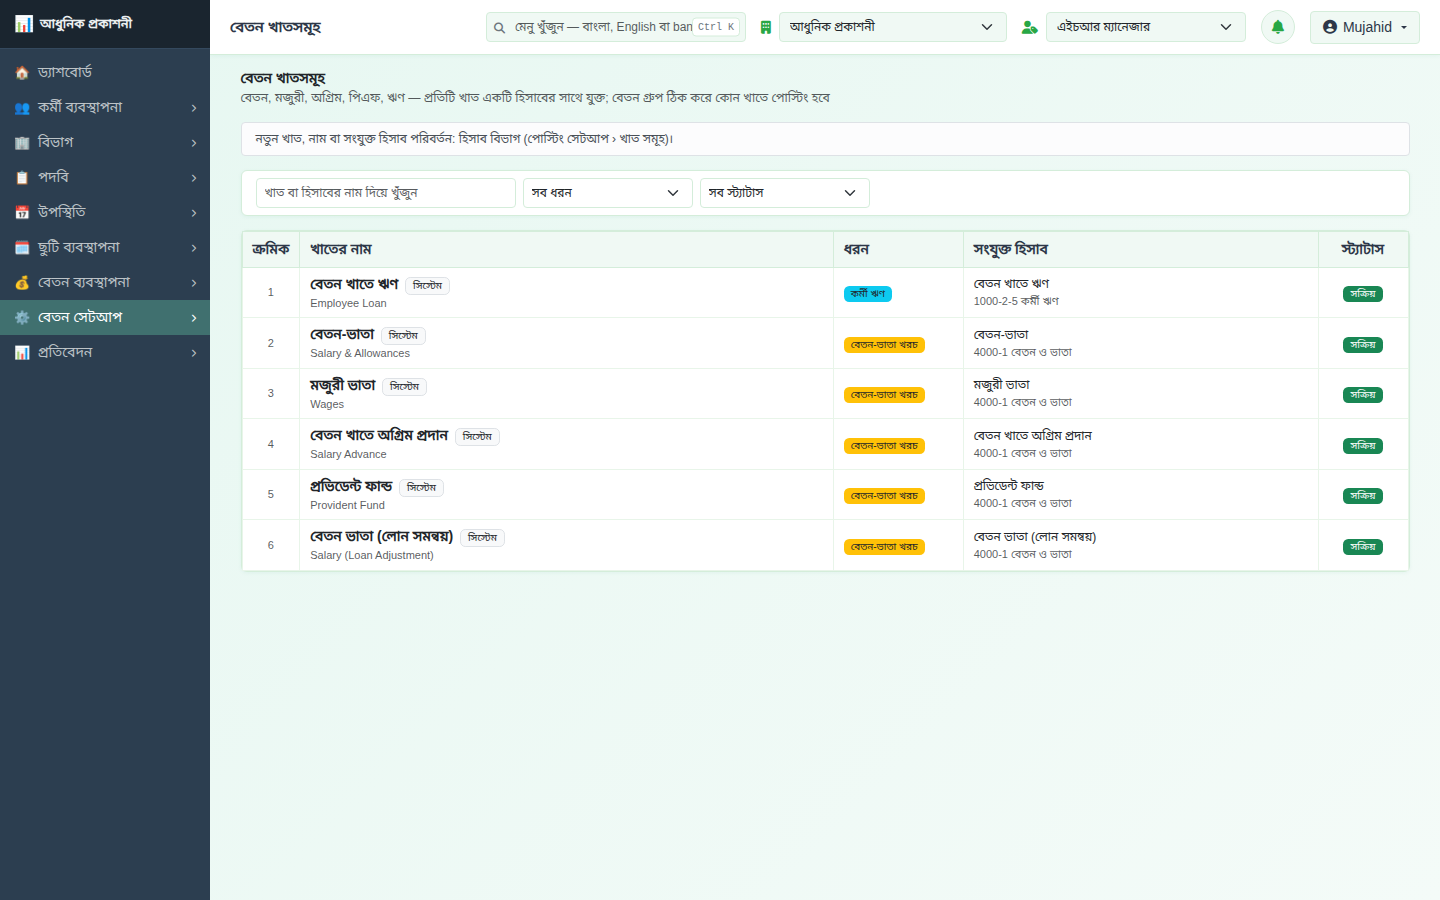
Task: Click the green company building icon
Action: (x=766, y=28)
